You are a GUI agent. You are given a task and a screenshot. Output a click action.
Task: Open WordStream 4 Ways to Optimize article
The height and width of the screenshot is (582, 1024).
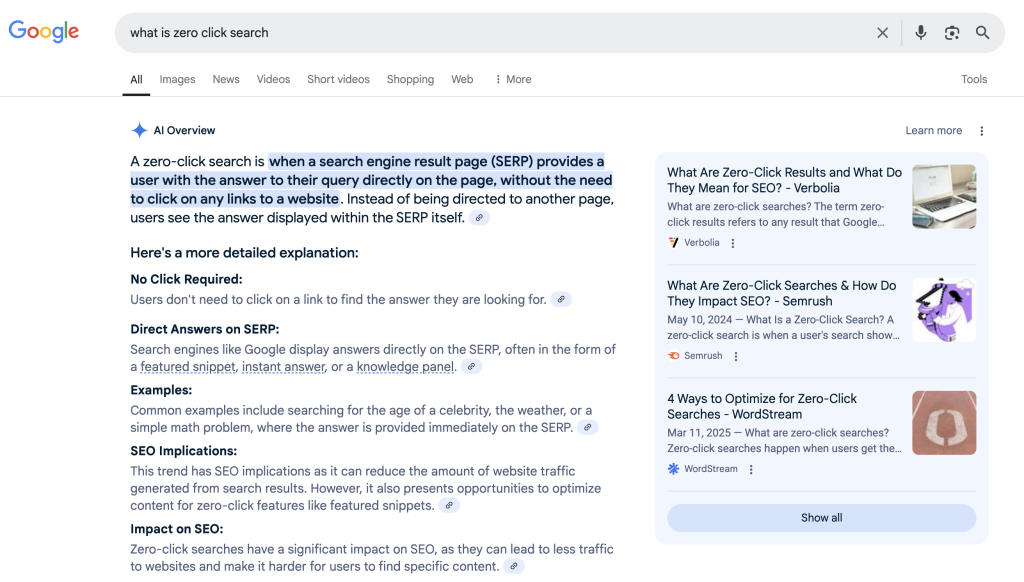[762, 406]
